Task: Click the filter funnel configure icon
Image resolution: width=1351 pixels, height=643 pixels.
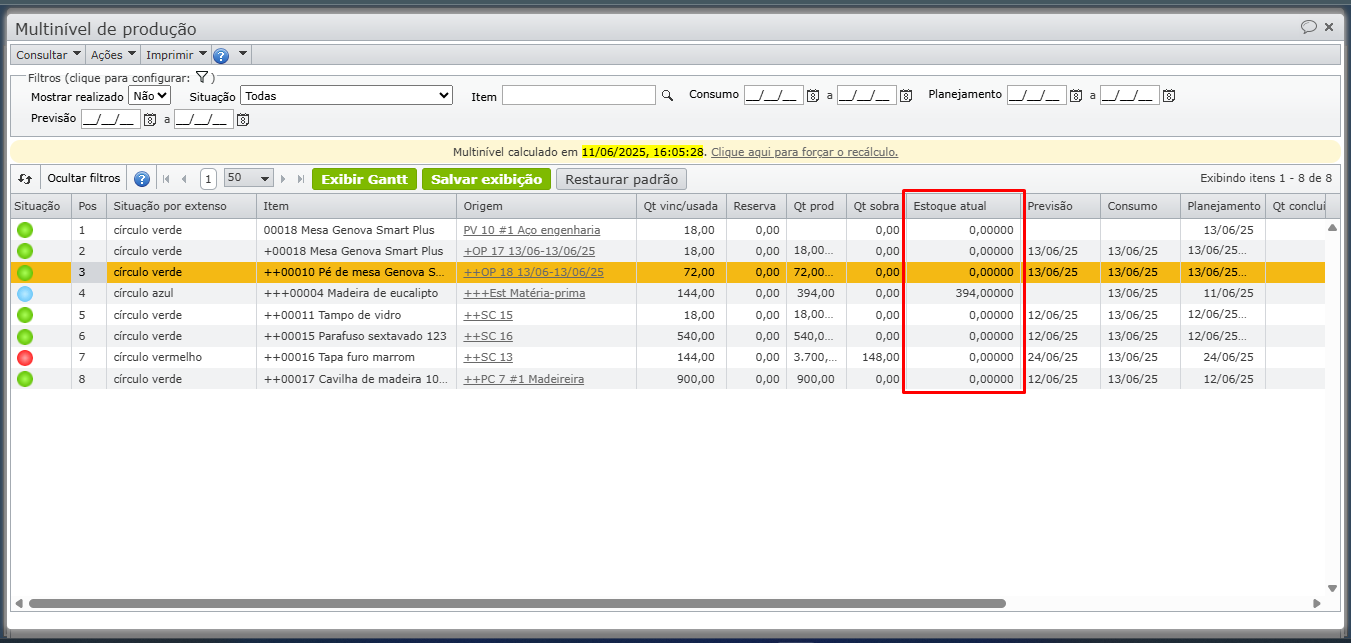Action: click(x=201, y=77)
